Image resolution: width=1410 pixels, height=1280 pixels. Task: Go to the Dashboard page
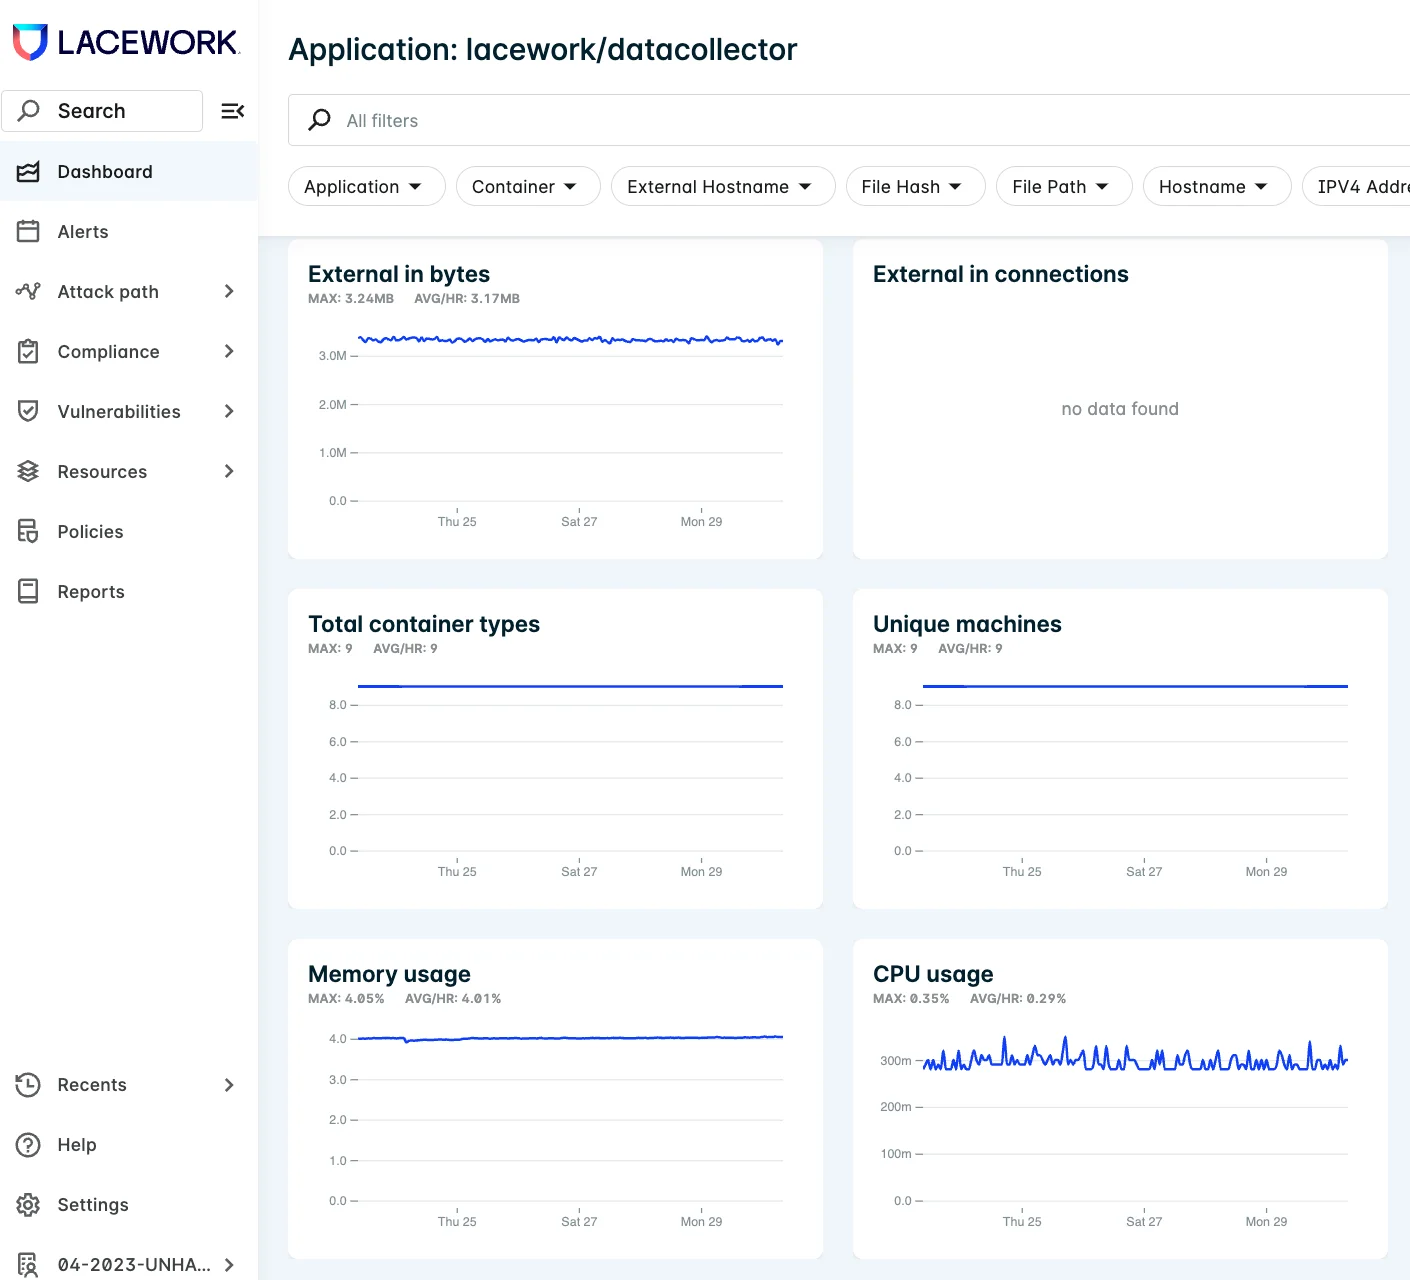129,172
